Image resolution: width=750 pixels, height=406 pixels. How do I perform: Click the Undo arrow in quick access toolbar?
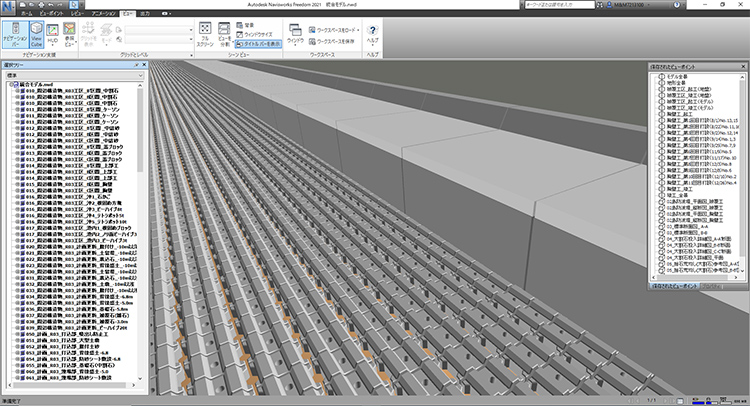[x=51, y=4]
